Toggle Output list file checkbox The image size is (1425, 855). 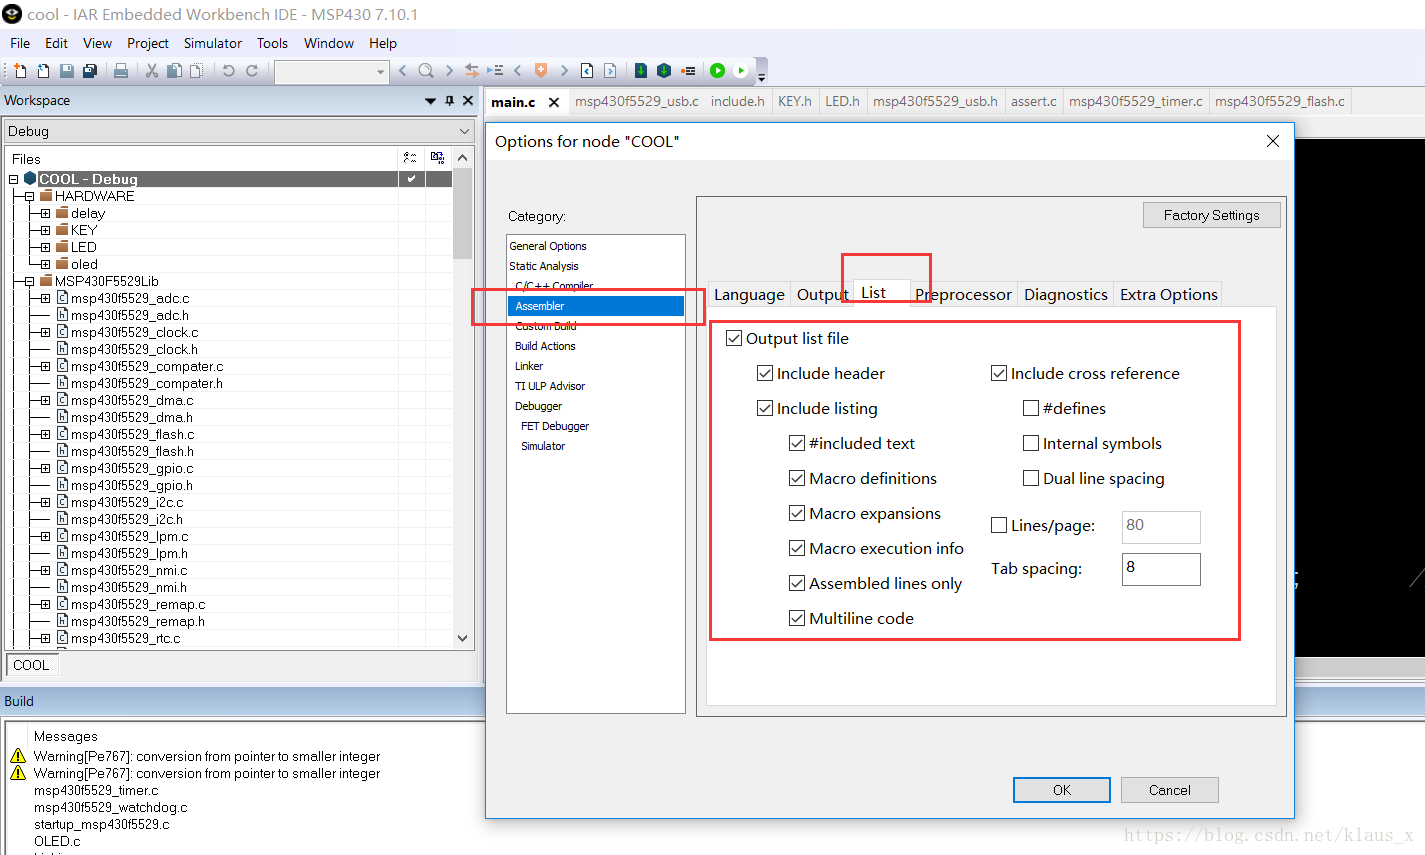click(x=735, y=338)
